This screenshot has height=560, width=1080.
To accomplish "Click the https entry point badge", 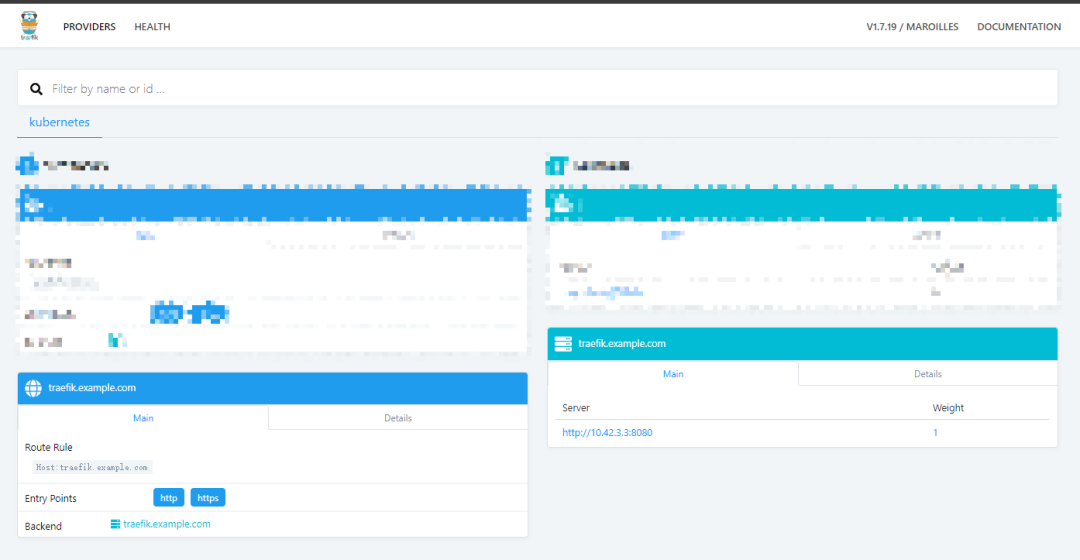I will coord(208,498).
